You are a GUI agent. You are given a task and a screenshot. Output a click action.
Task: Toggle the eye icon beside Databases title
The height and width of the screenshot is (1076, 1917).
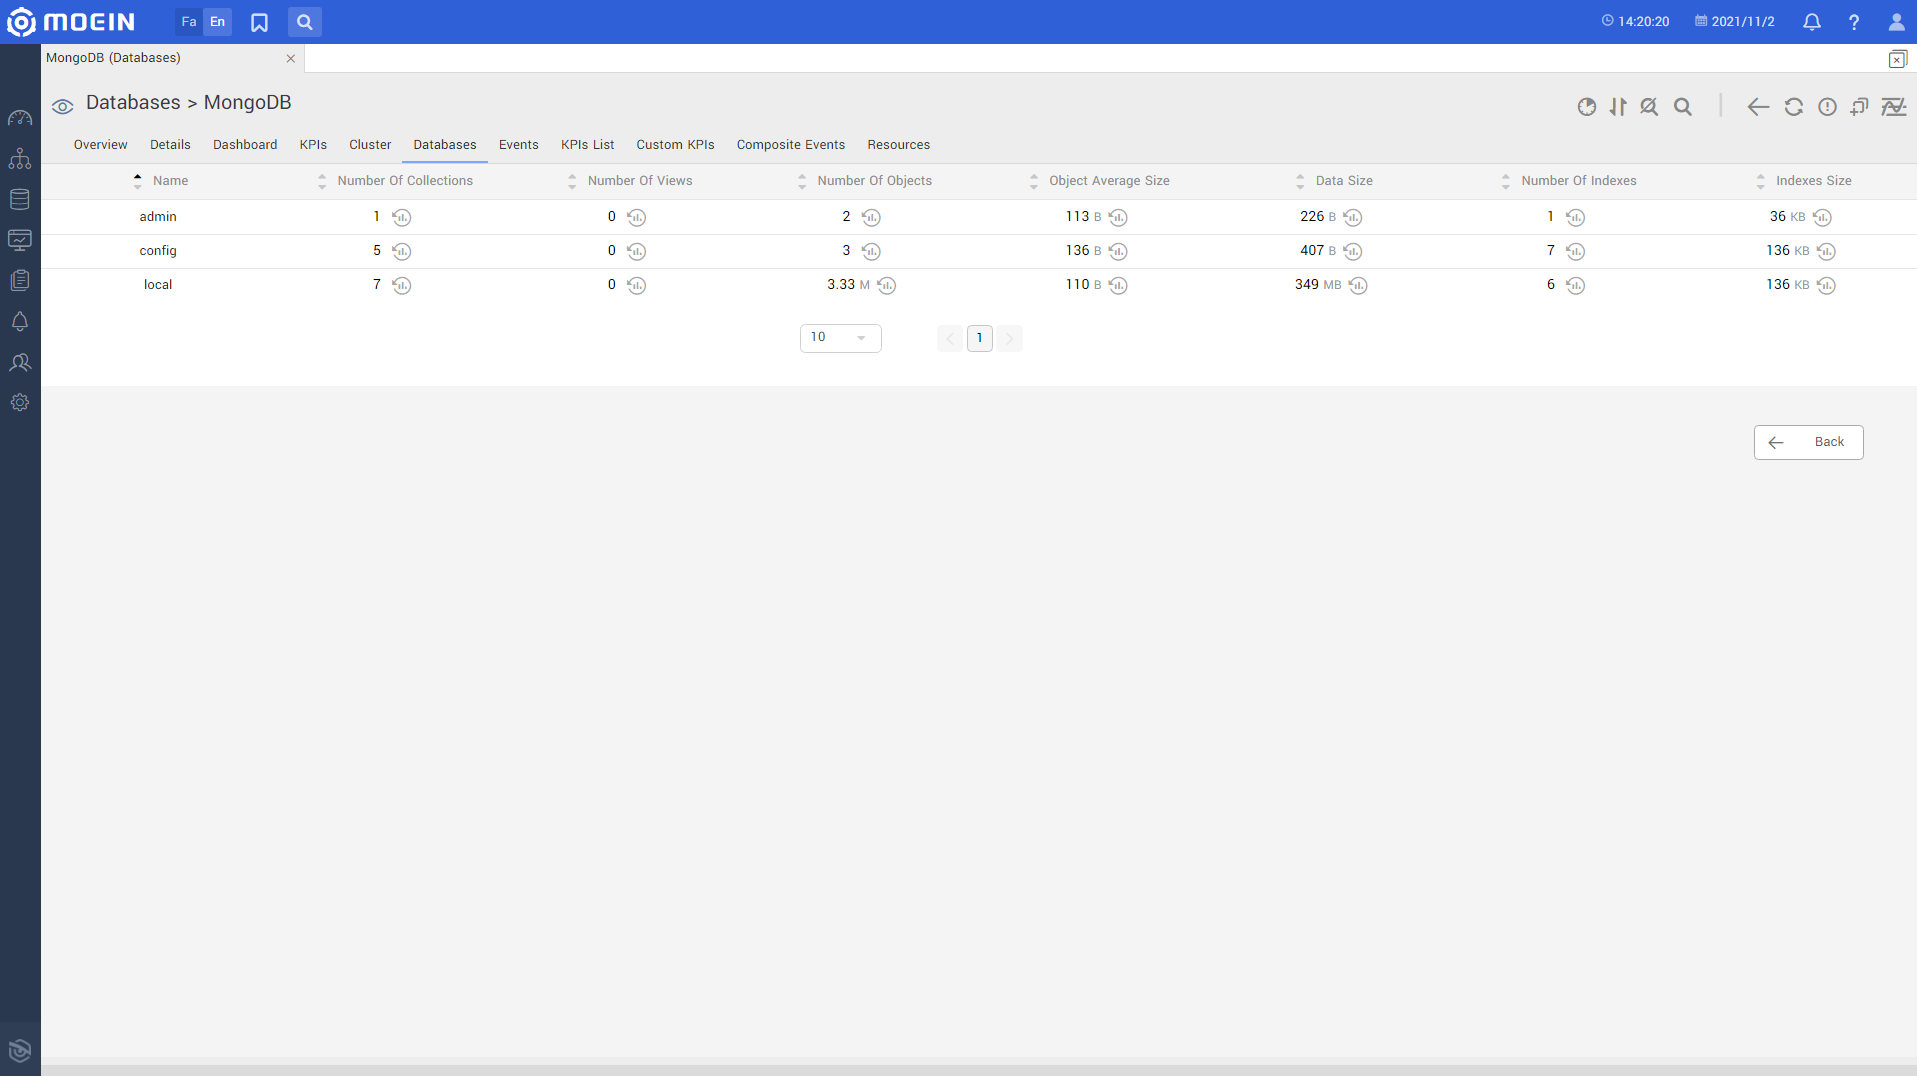click(x=63, y=106)
